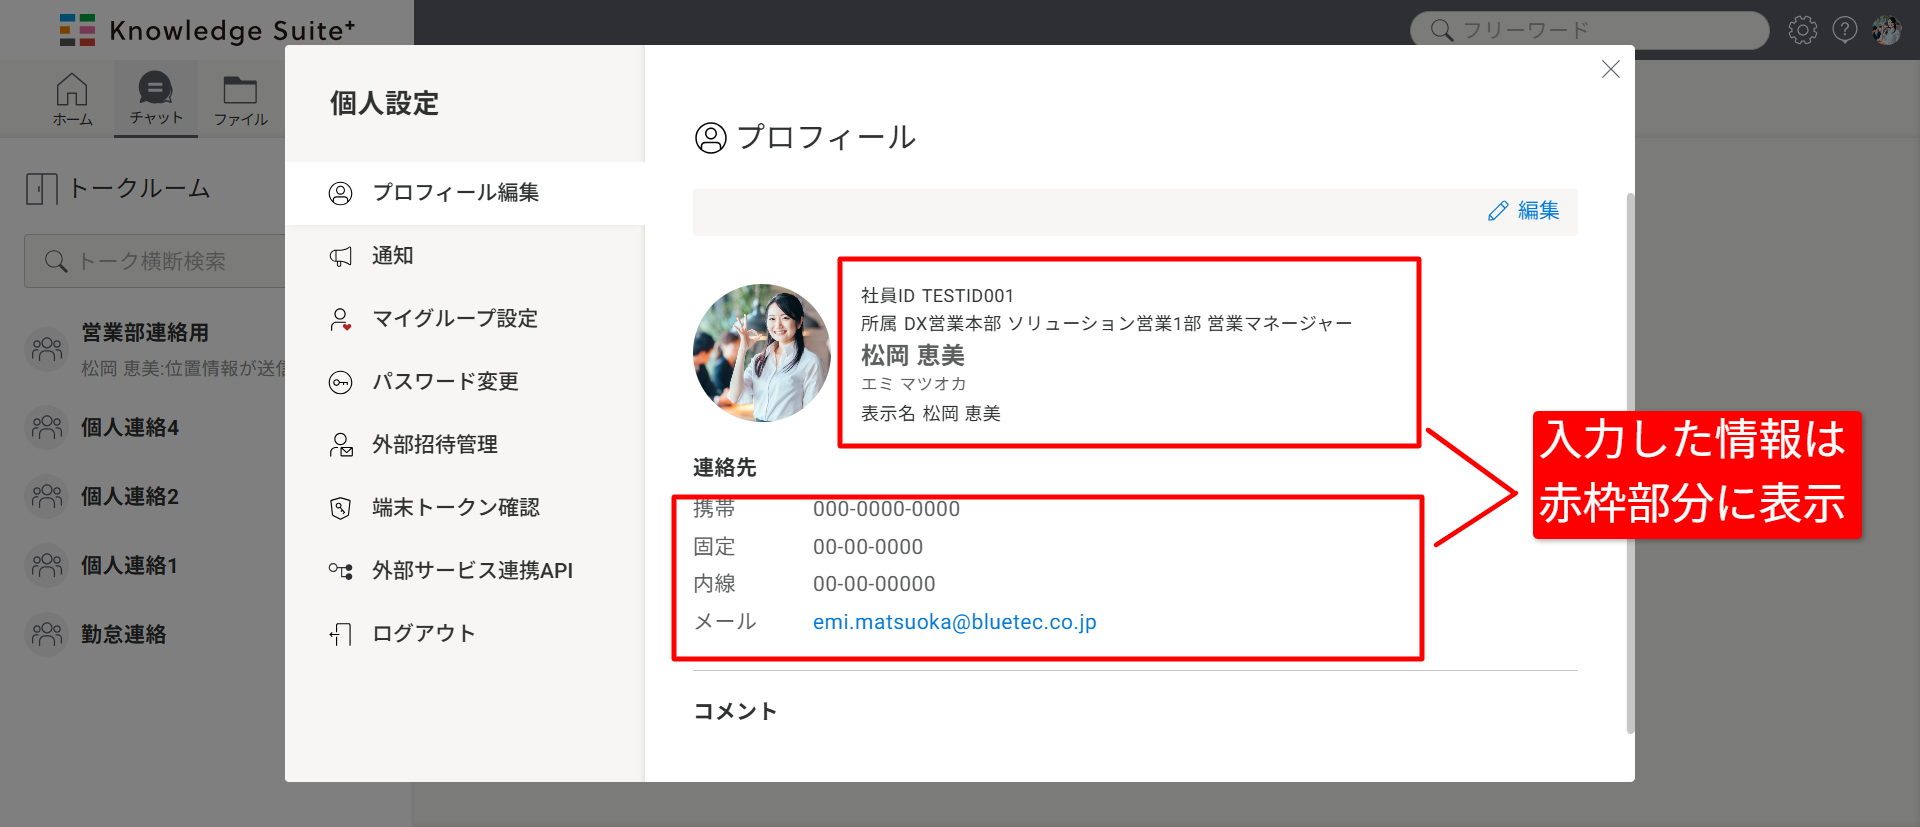Go to パスワード変更 settings

click(x=445, y=382)
